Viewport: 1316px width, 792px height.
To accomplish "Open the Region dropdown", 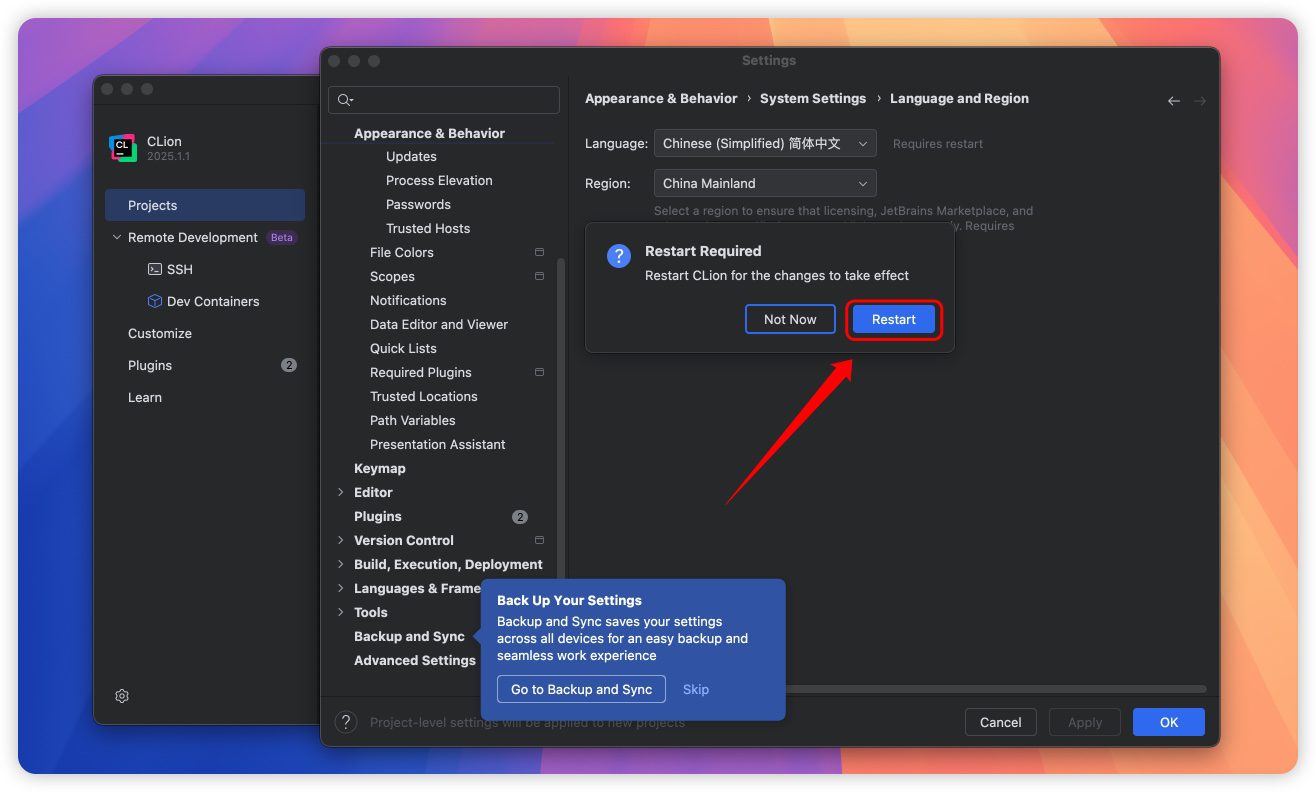I will pos(765,184).
